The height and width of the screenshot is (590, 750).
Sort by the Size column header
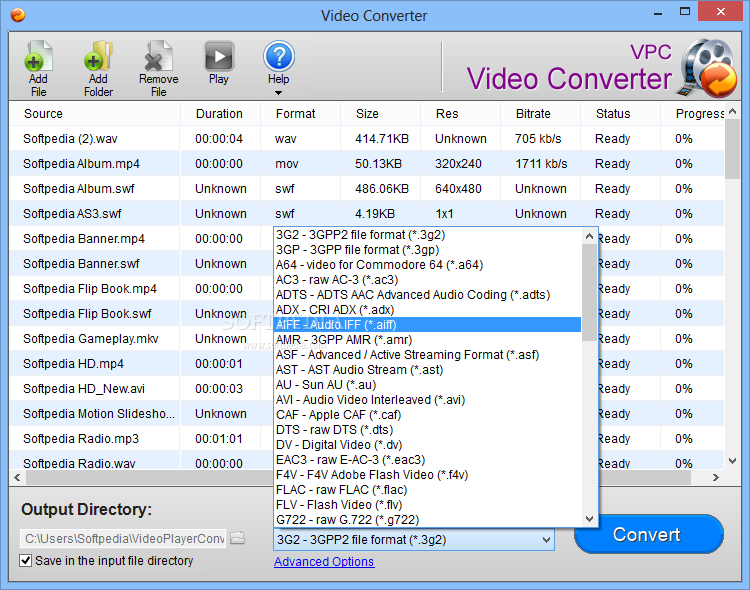380,113
